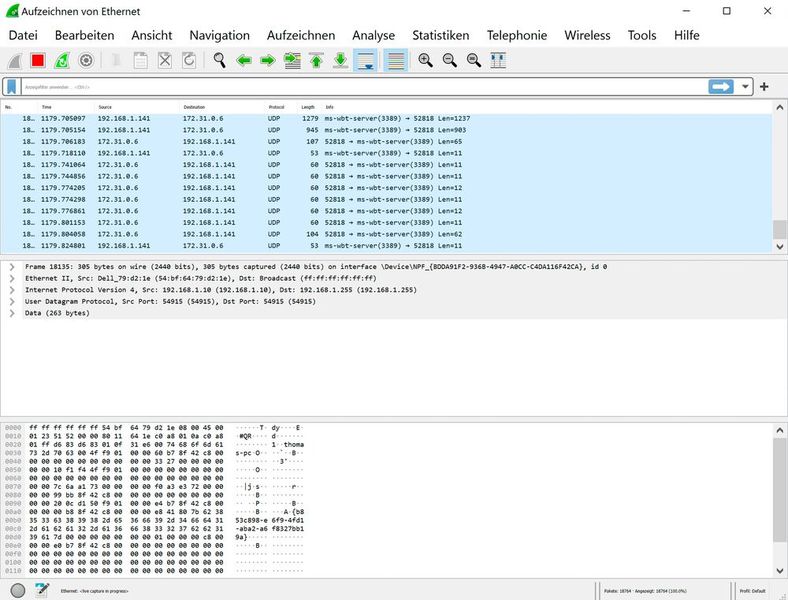Restart the current capture green fin icon
Viewport: 788px width, 600px height.
(62, 60)
